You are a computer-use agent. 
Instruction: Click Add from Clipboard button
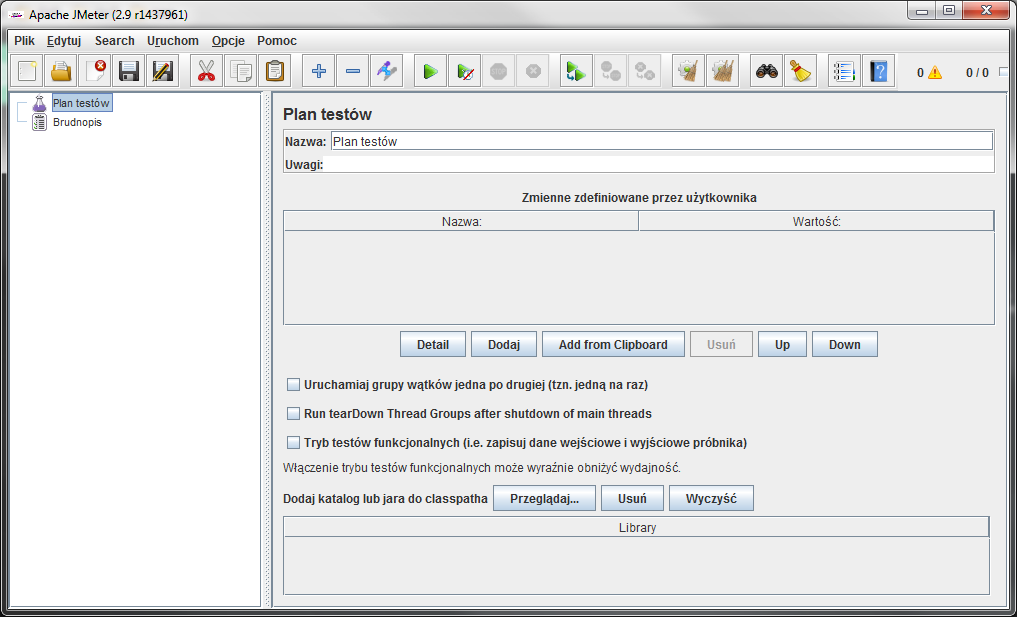(x=613, y=345)
